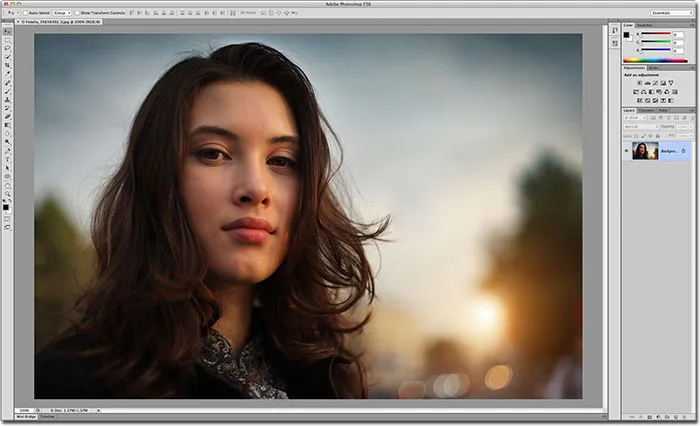Pick a color from the spectrum ramp
Viewport: 700px width, 426px height.
[x=655, y=60]
